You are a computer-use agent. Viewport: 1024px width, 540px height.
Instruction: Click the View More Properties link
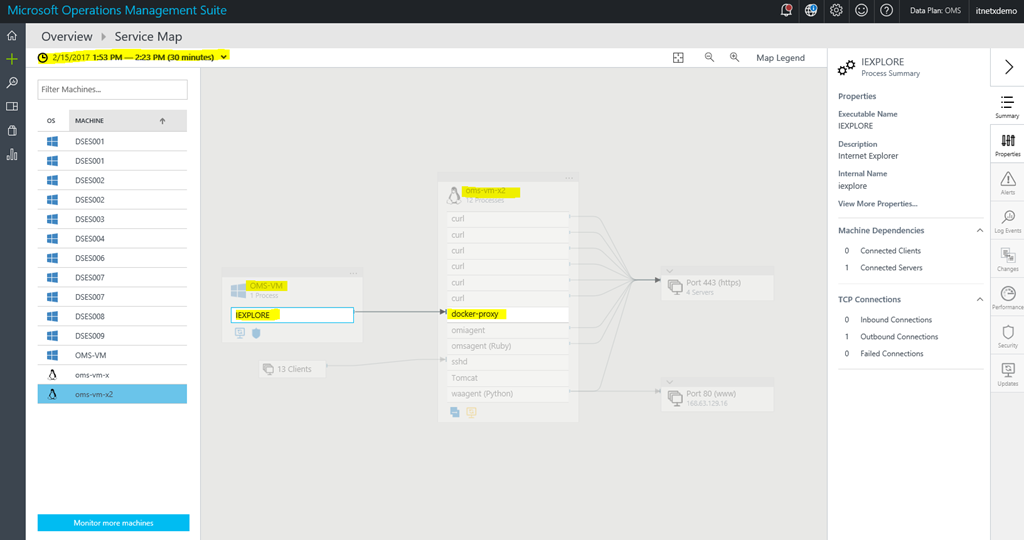877,204
